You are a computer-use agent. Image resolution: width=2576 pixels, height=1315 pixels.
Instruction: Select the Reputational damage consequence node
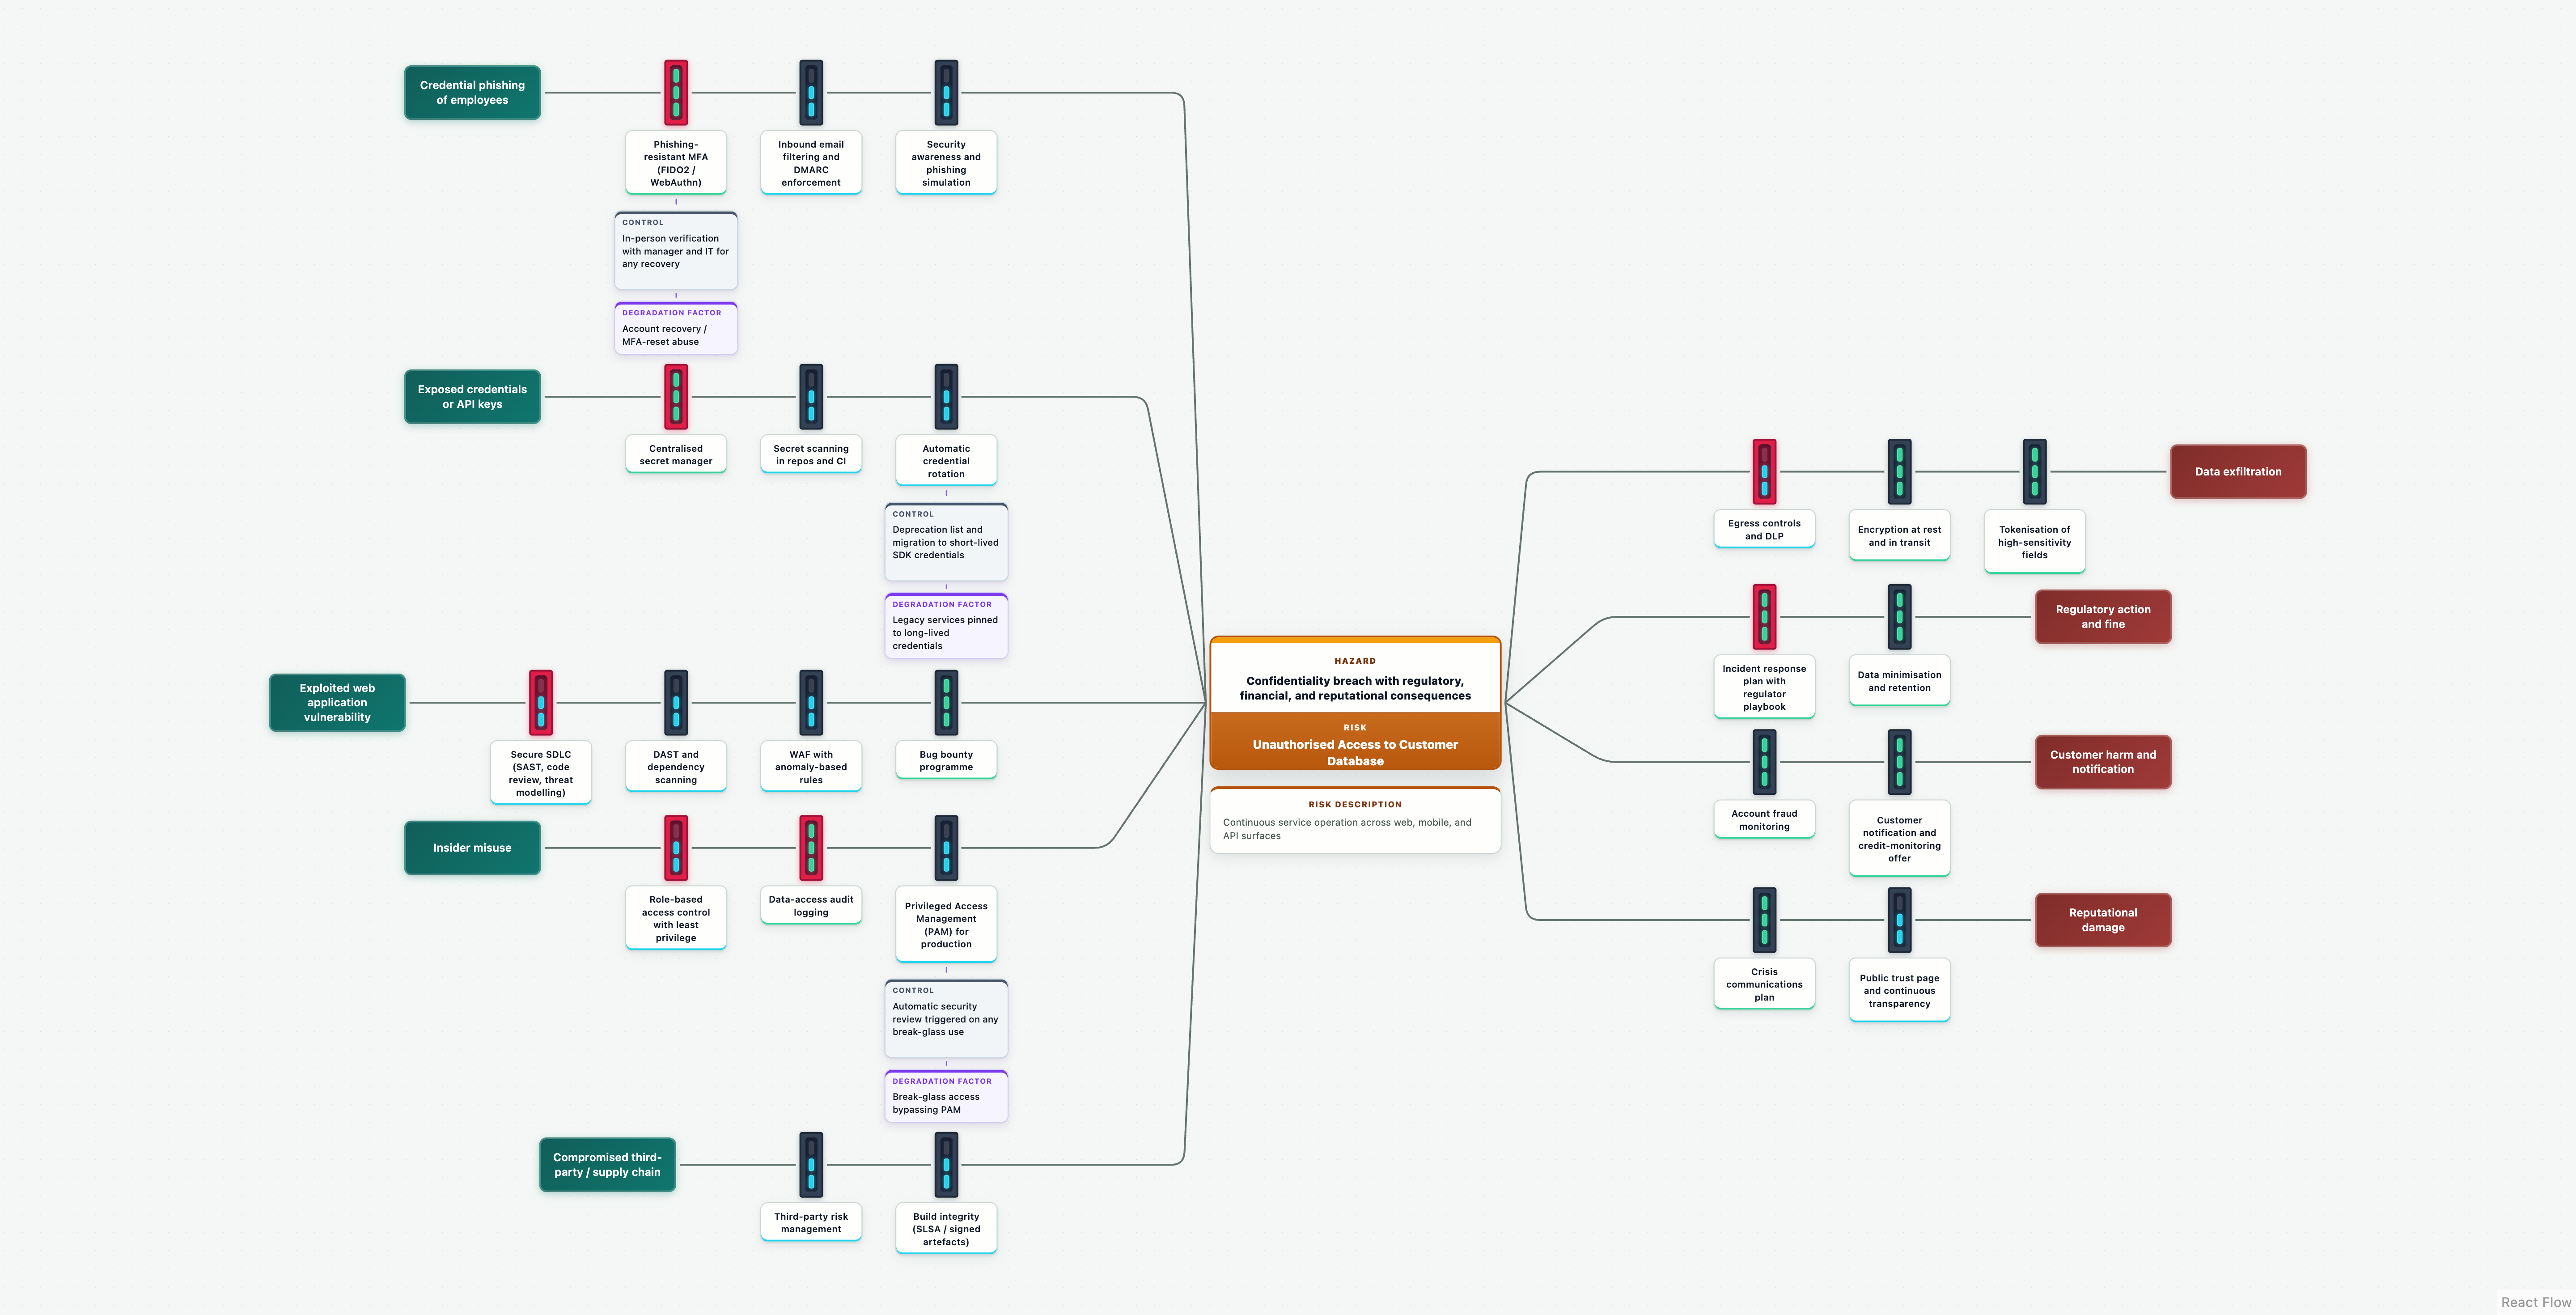click(x=2103, y=920)
